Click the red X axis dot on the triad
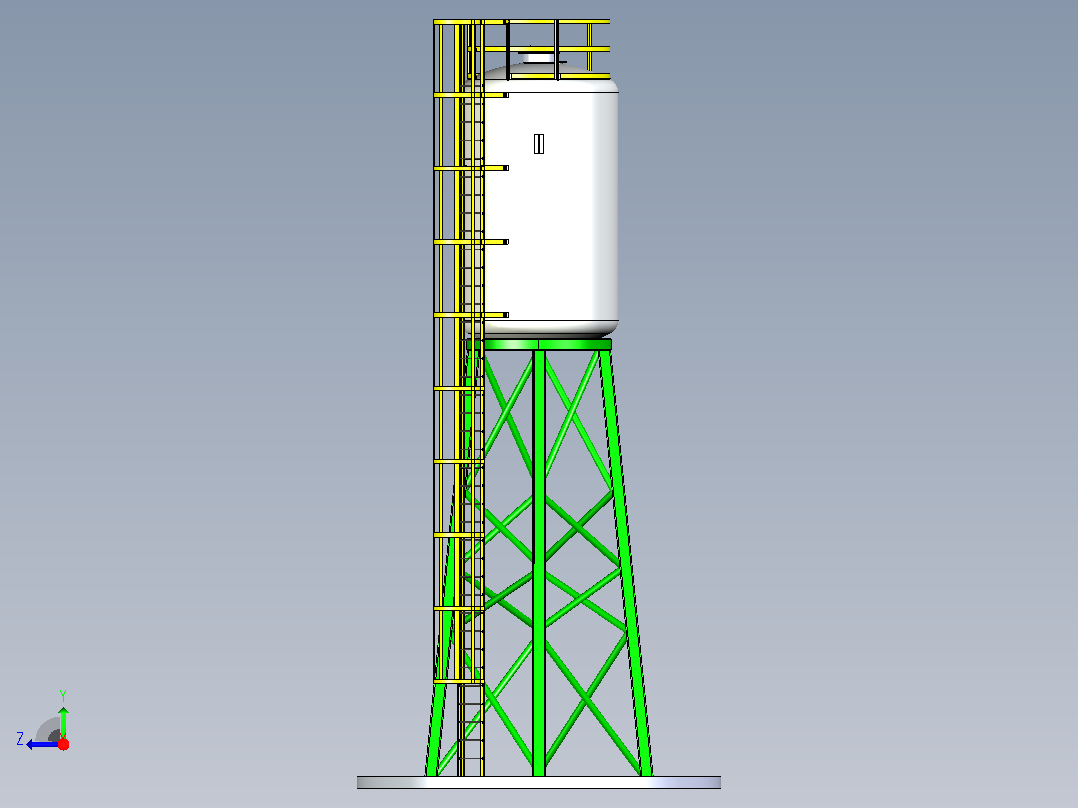The image size is (1078, 808). point(63,744)
